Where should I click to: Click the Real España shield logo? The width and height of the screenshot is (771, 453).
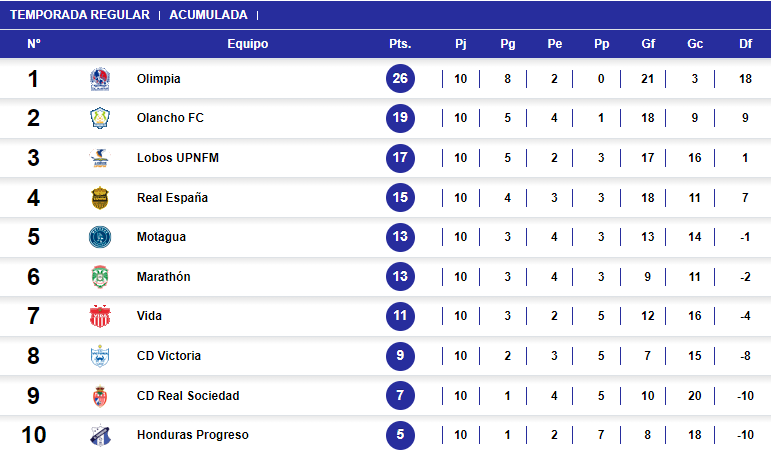100,198
